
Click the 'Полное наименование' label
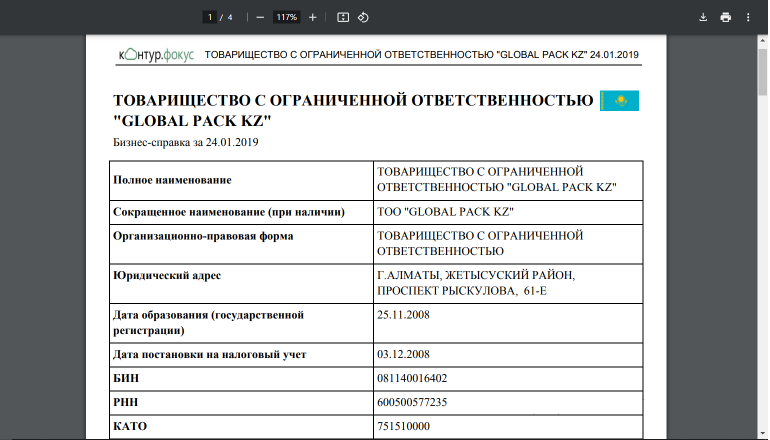tap(172, 180)
